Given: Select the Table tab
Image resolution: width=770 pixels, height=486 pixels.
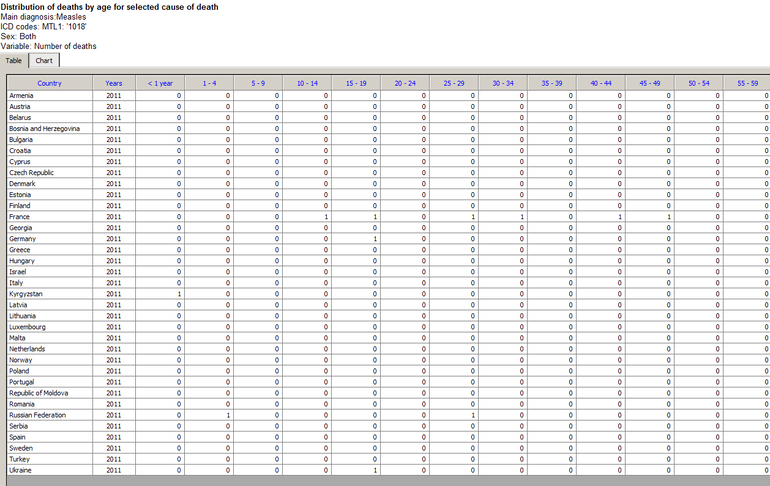Looking at the screenshot, I should [14, 61].
